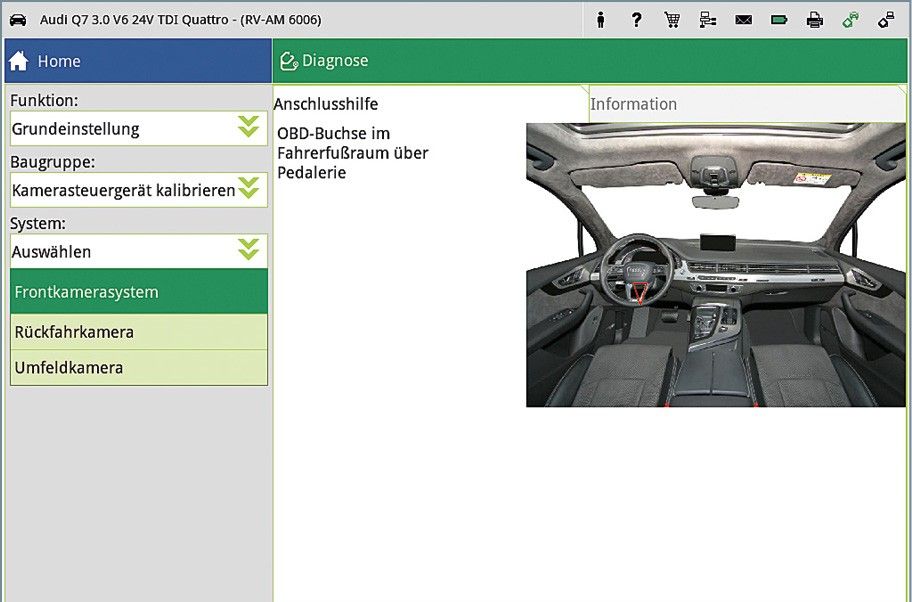Check the green battery status icon

pos(779,19)
